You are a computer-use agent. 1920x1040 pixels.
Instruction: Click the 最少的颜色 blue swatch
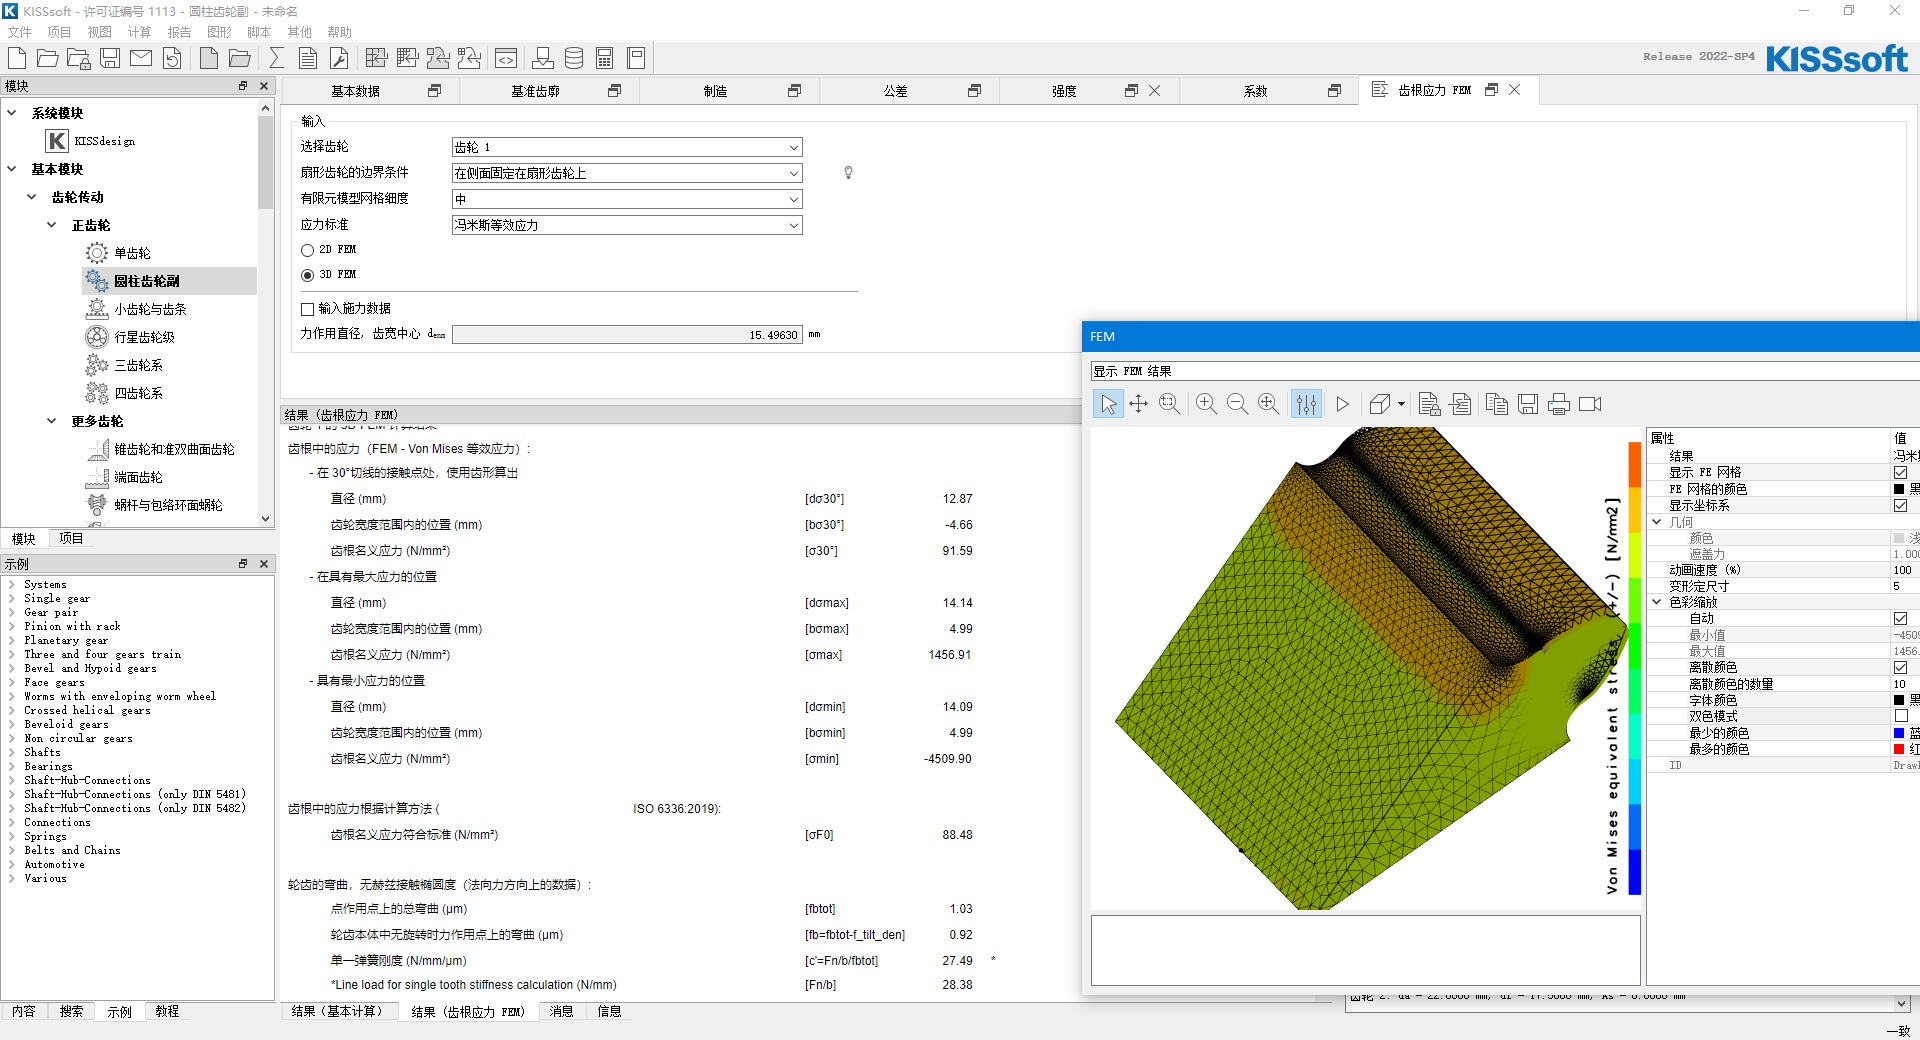1899,733
